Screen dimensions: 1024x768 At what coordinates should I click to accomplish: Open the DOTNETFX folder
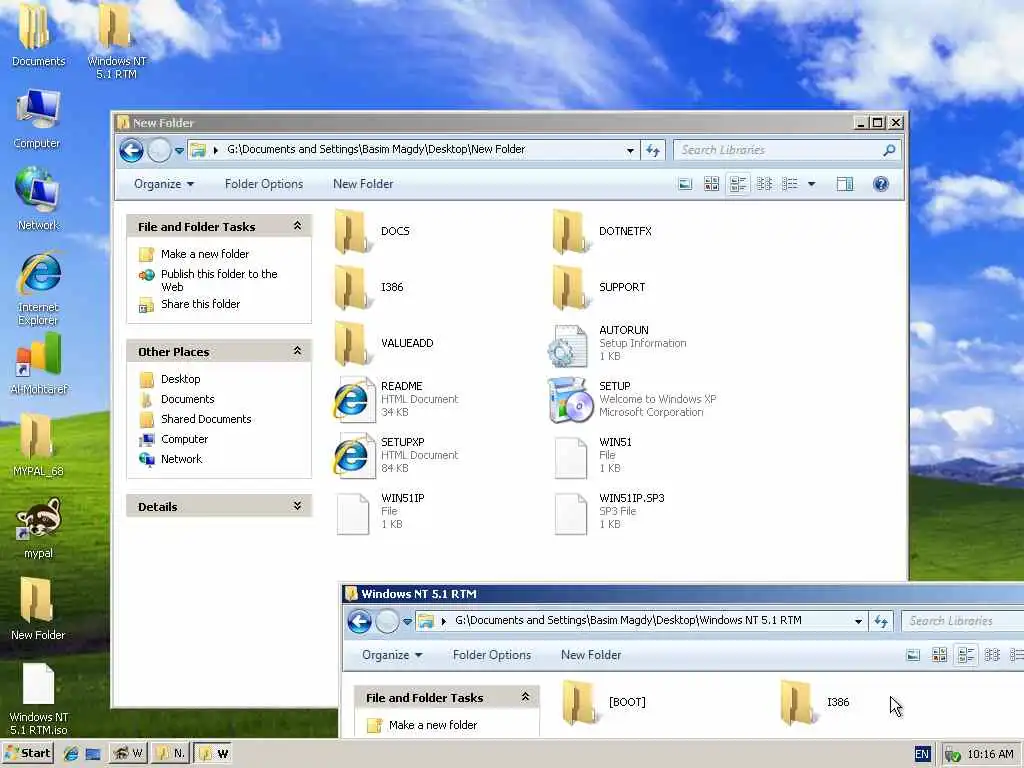(x=602, y=231)
